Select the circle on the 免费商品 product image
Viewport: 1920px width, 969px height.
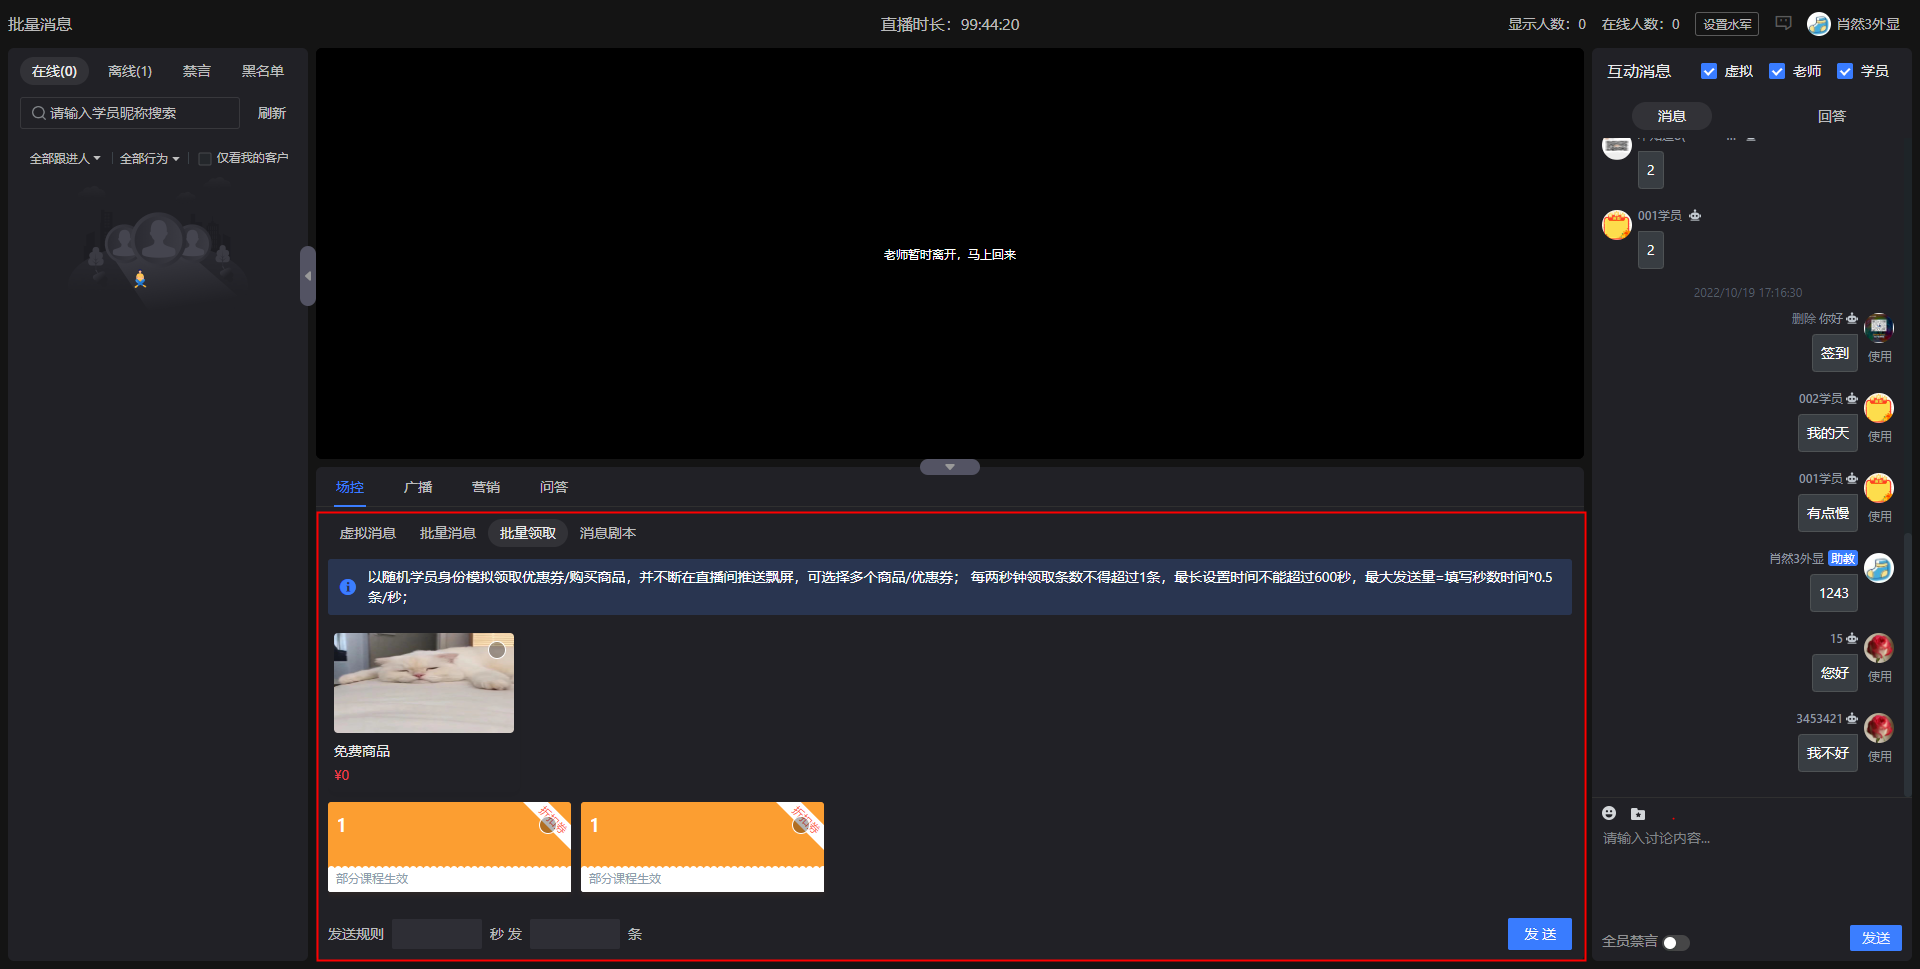click(x=497, y=650)
